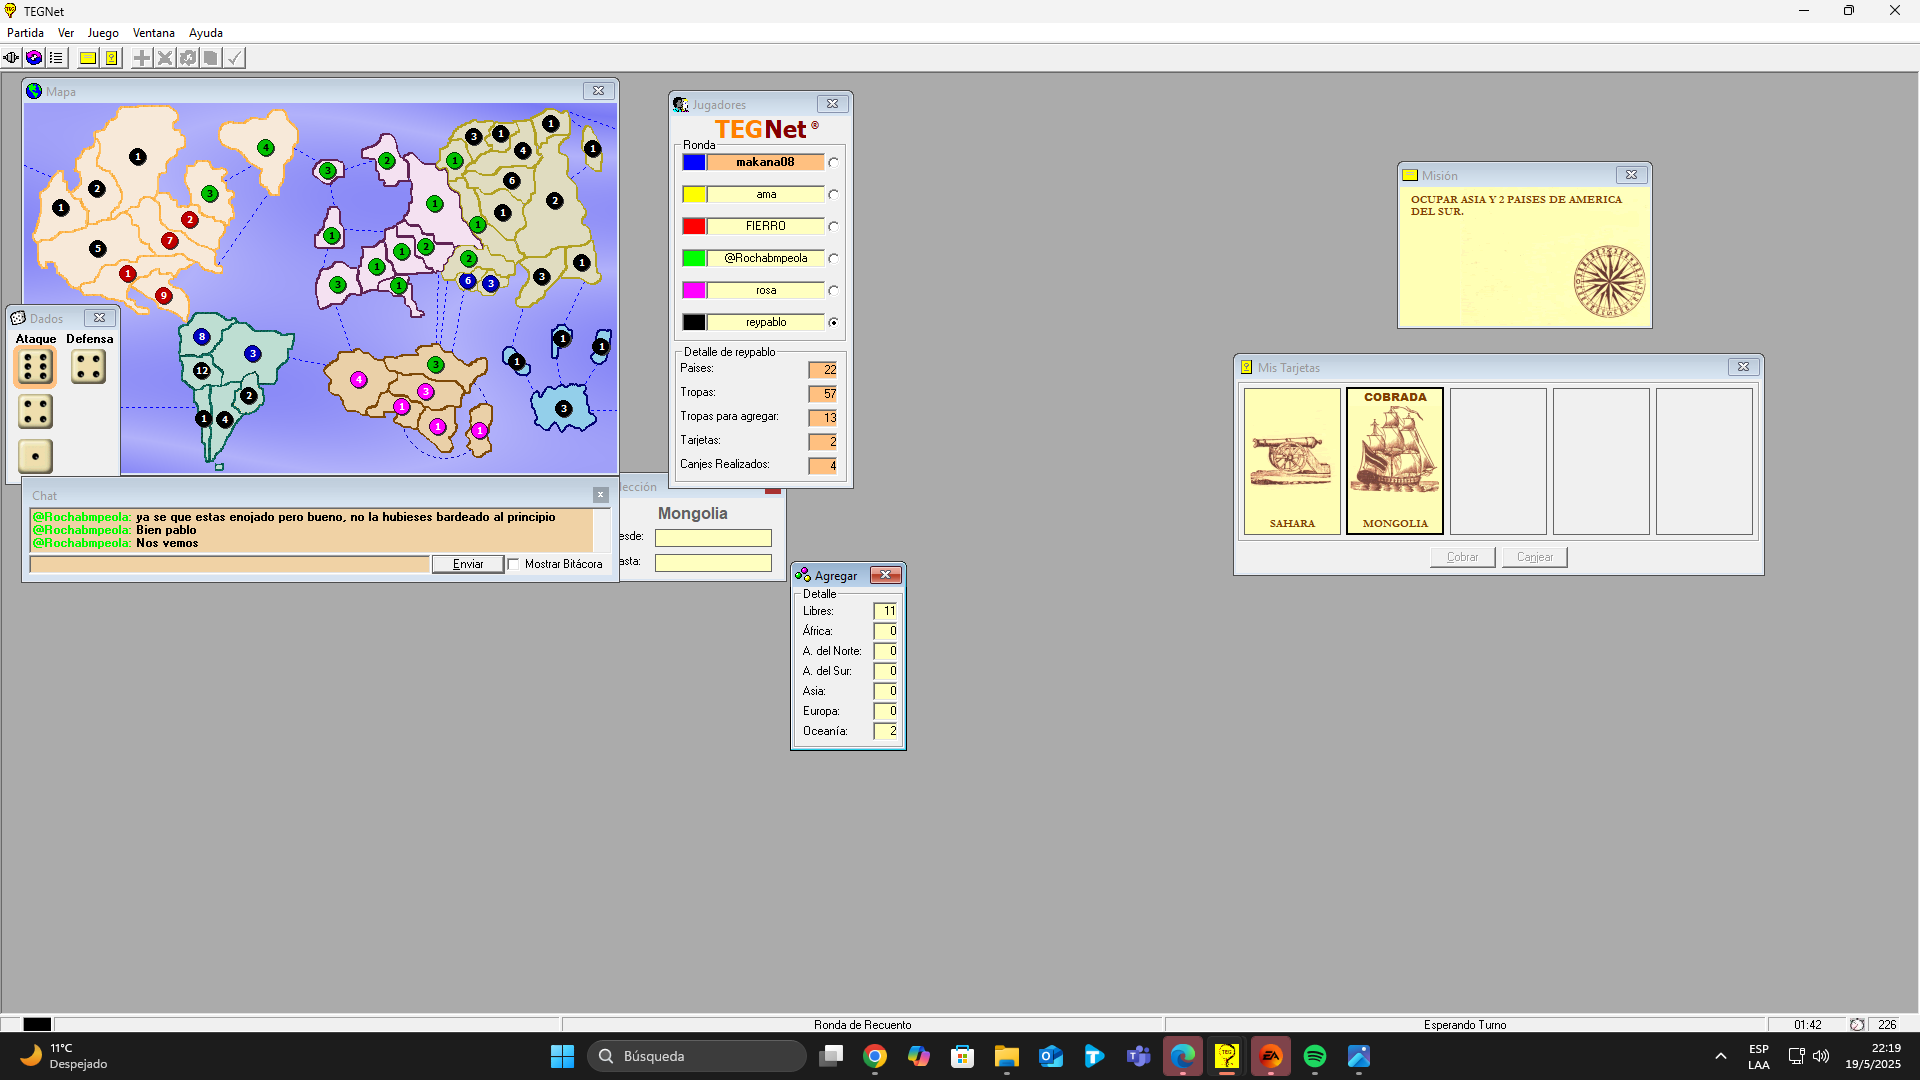Click the connect plug toolbar icon
1920x1080 pixels.
[x=11, y=58]
